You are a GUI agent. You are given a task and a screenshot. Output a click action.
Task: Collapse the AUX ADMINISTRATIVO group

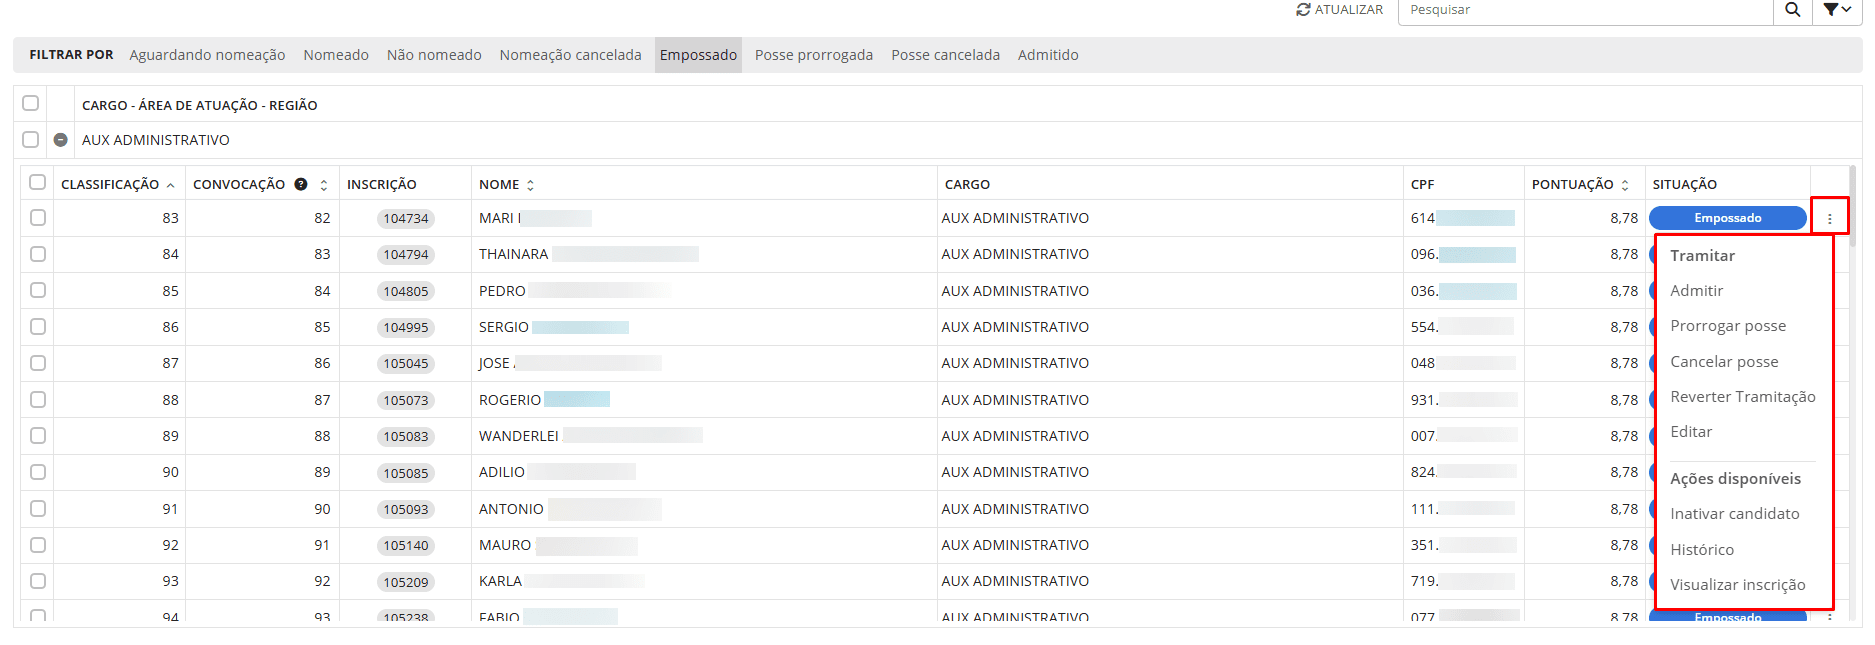pyautogui.click(x=61, y=140)
